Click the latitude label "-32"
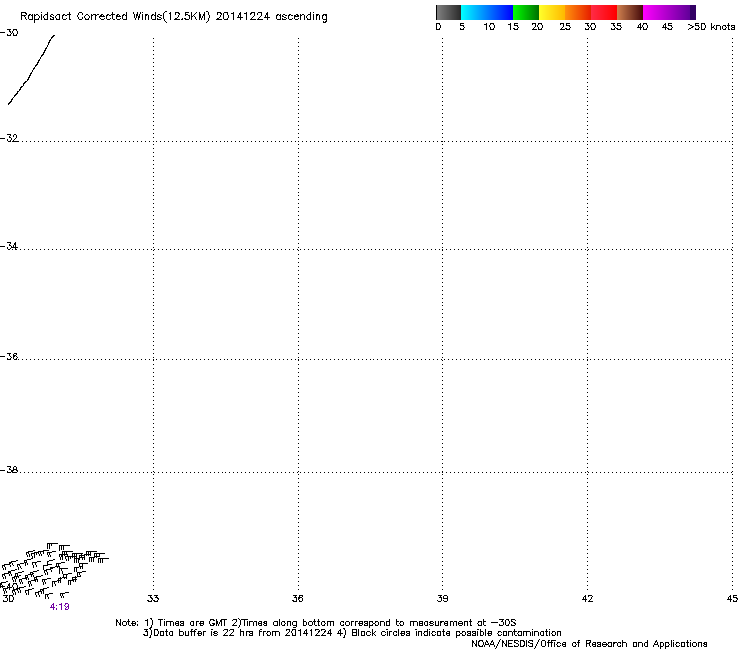Image resolution: width=740 pixels, height=650 pixels. (9, 138)
